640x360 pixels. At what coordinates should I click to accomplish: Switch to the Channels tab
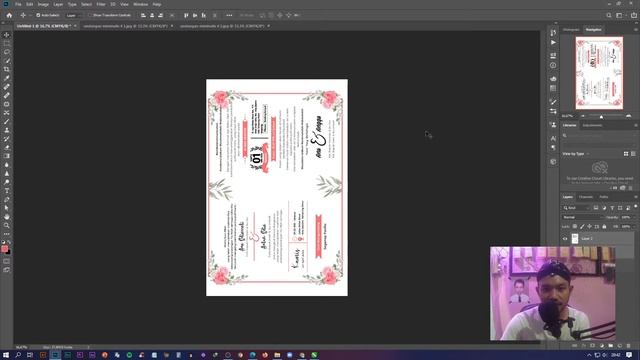tap(586, 197)
